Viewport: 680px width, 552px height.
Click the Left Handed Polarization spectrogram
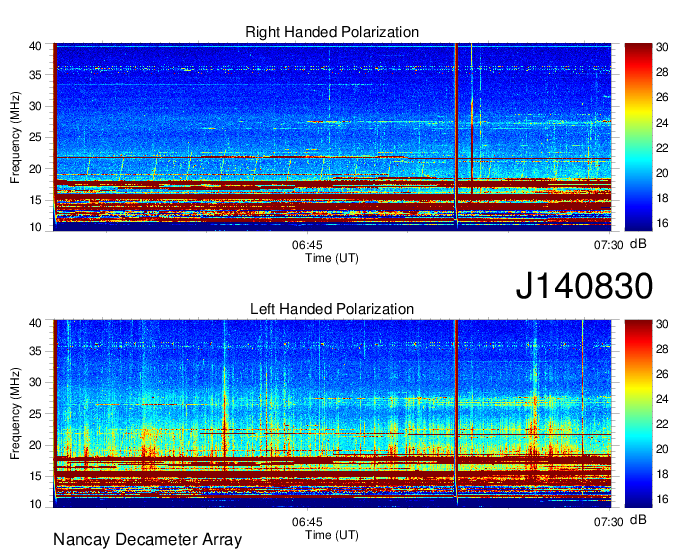332,414
